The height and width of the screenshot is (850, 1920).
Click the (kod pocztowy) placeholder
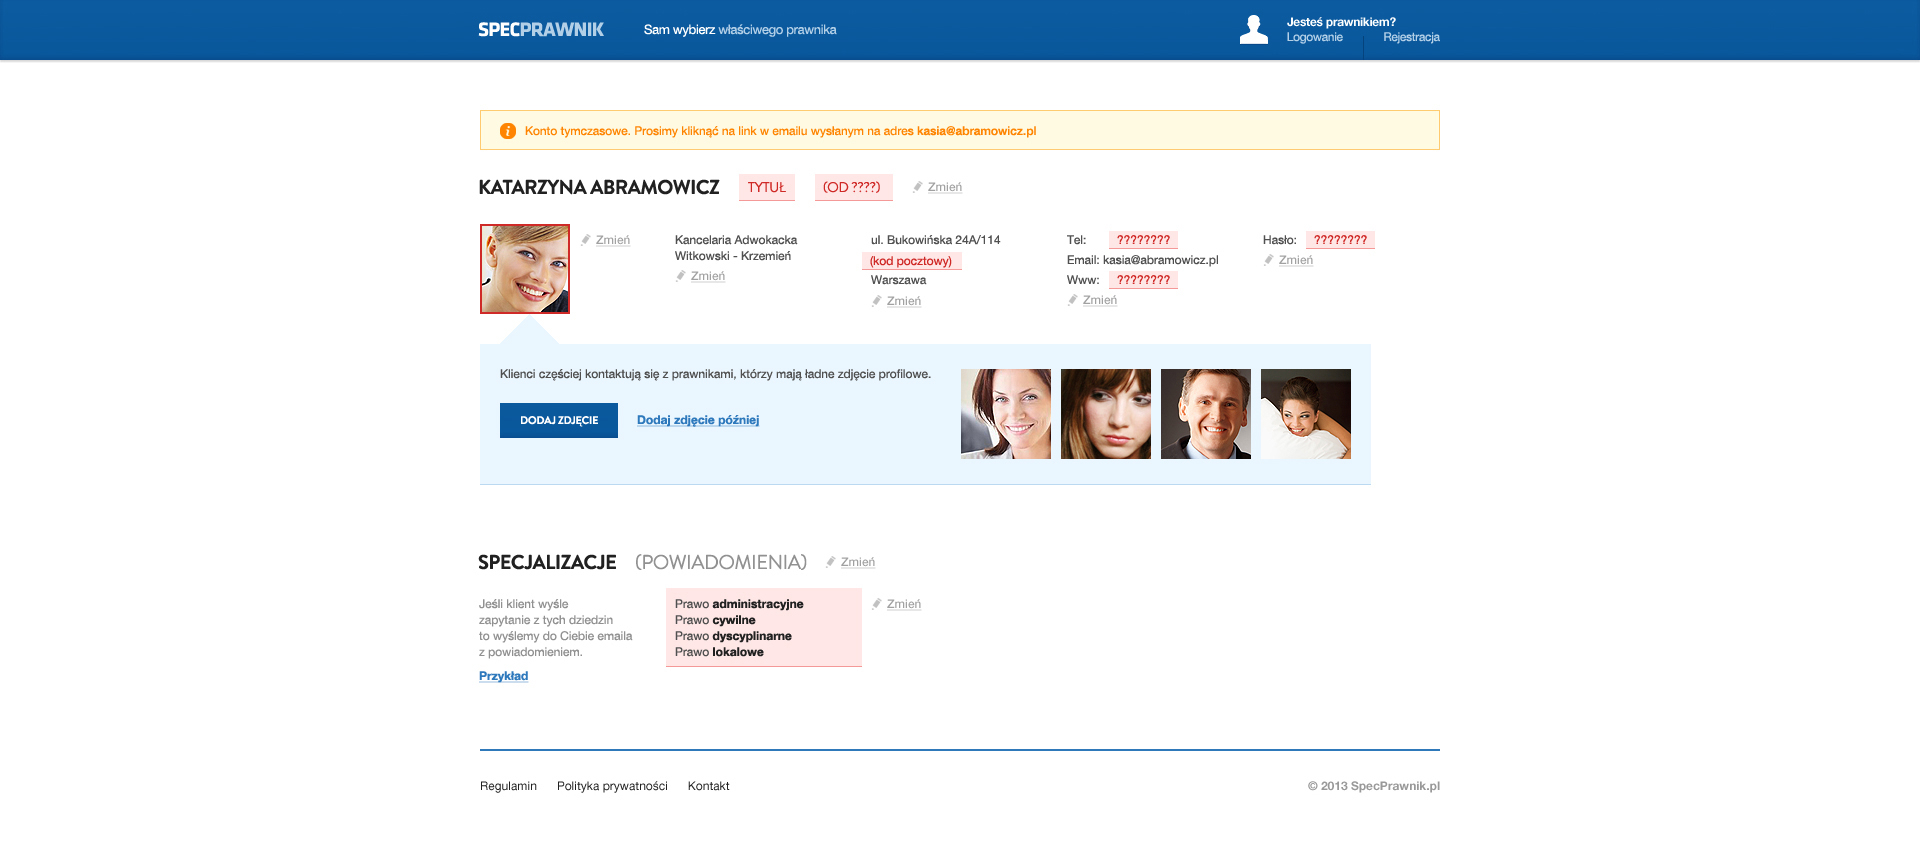(911, 261)
